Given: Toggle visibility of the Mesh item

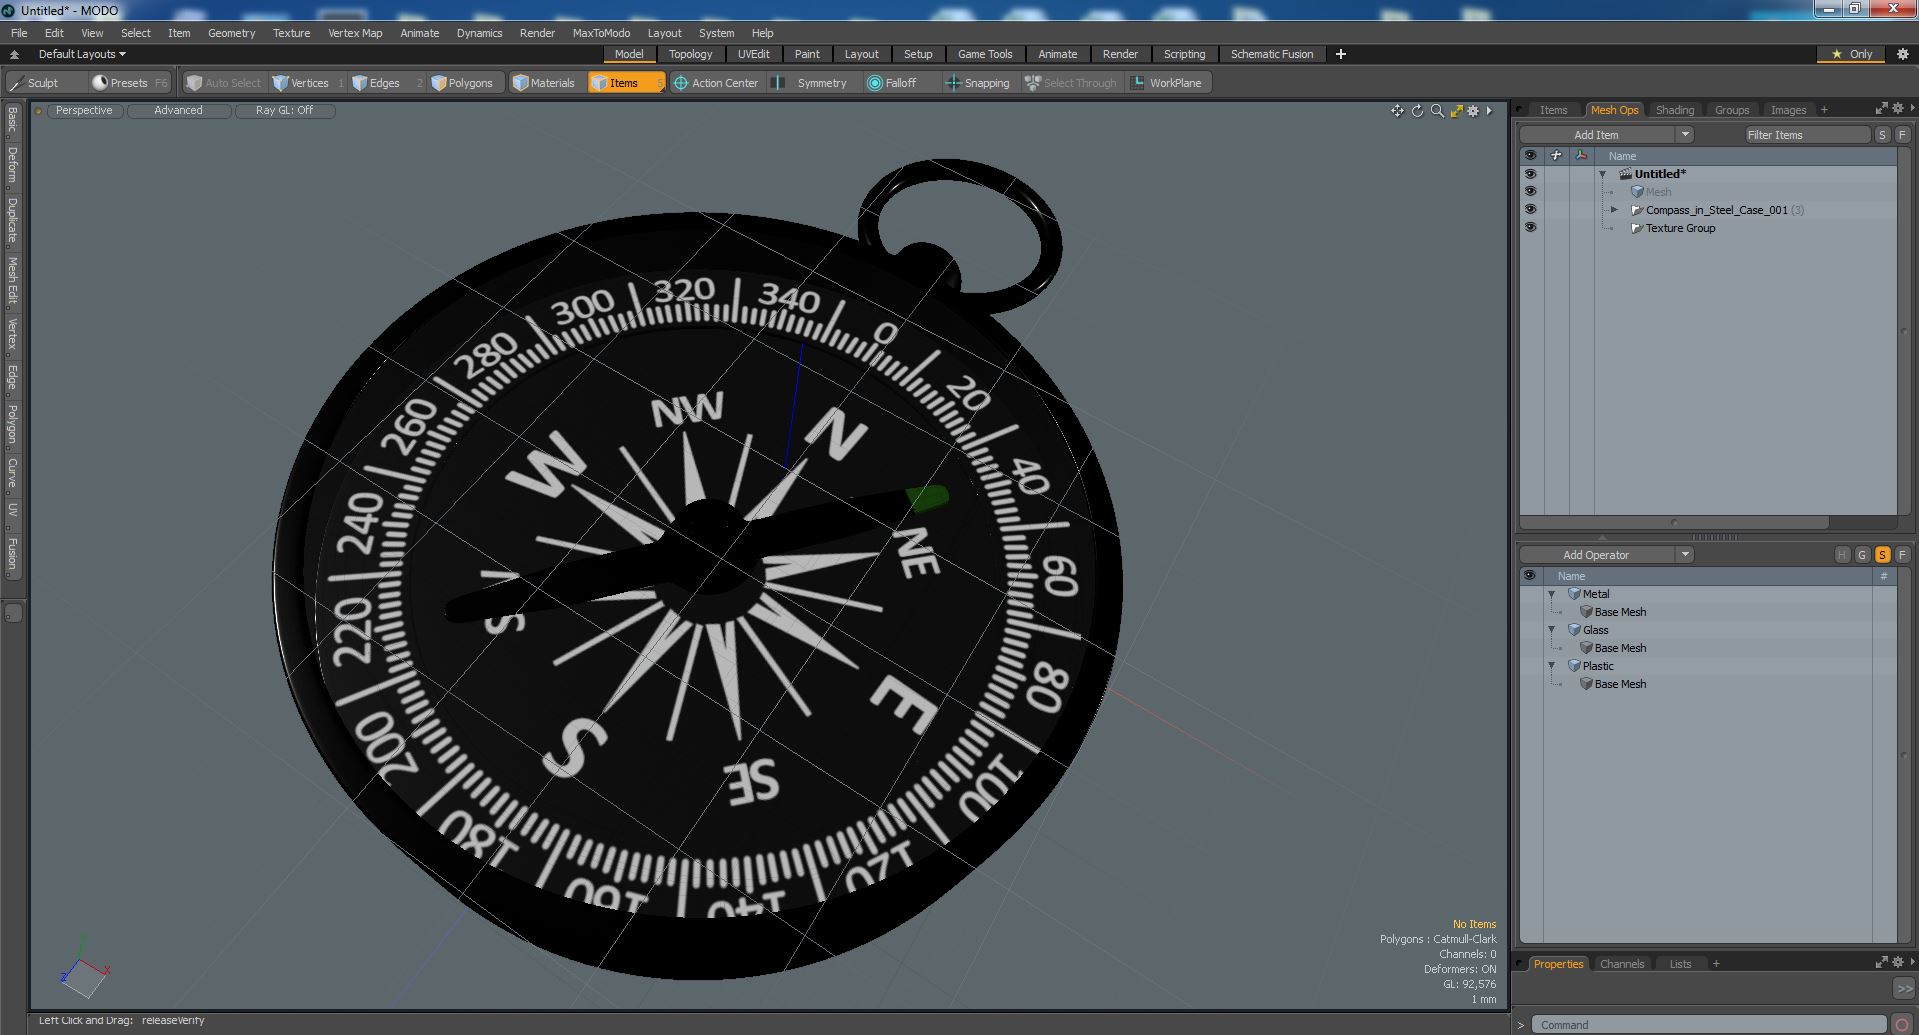Looking at the screenshot, I should (x=1530, y=192).
